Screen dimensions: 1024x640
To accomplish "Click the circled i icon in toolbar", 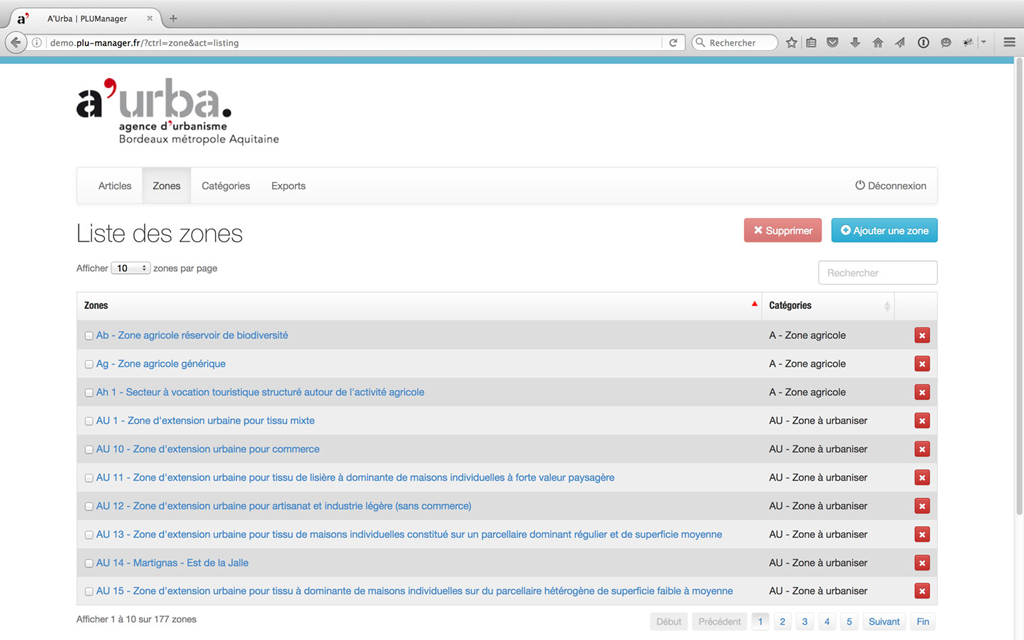I will point(923,42).
